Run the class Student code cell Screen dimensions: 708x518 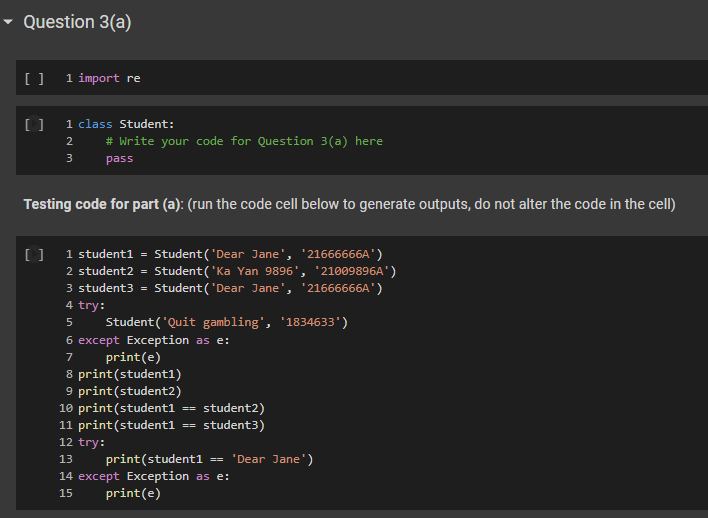click(34, 124)
